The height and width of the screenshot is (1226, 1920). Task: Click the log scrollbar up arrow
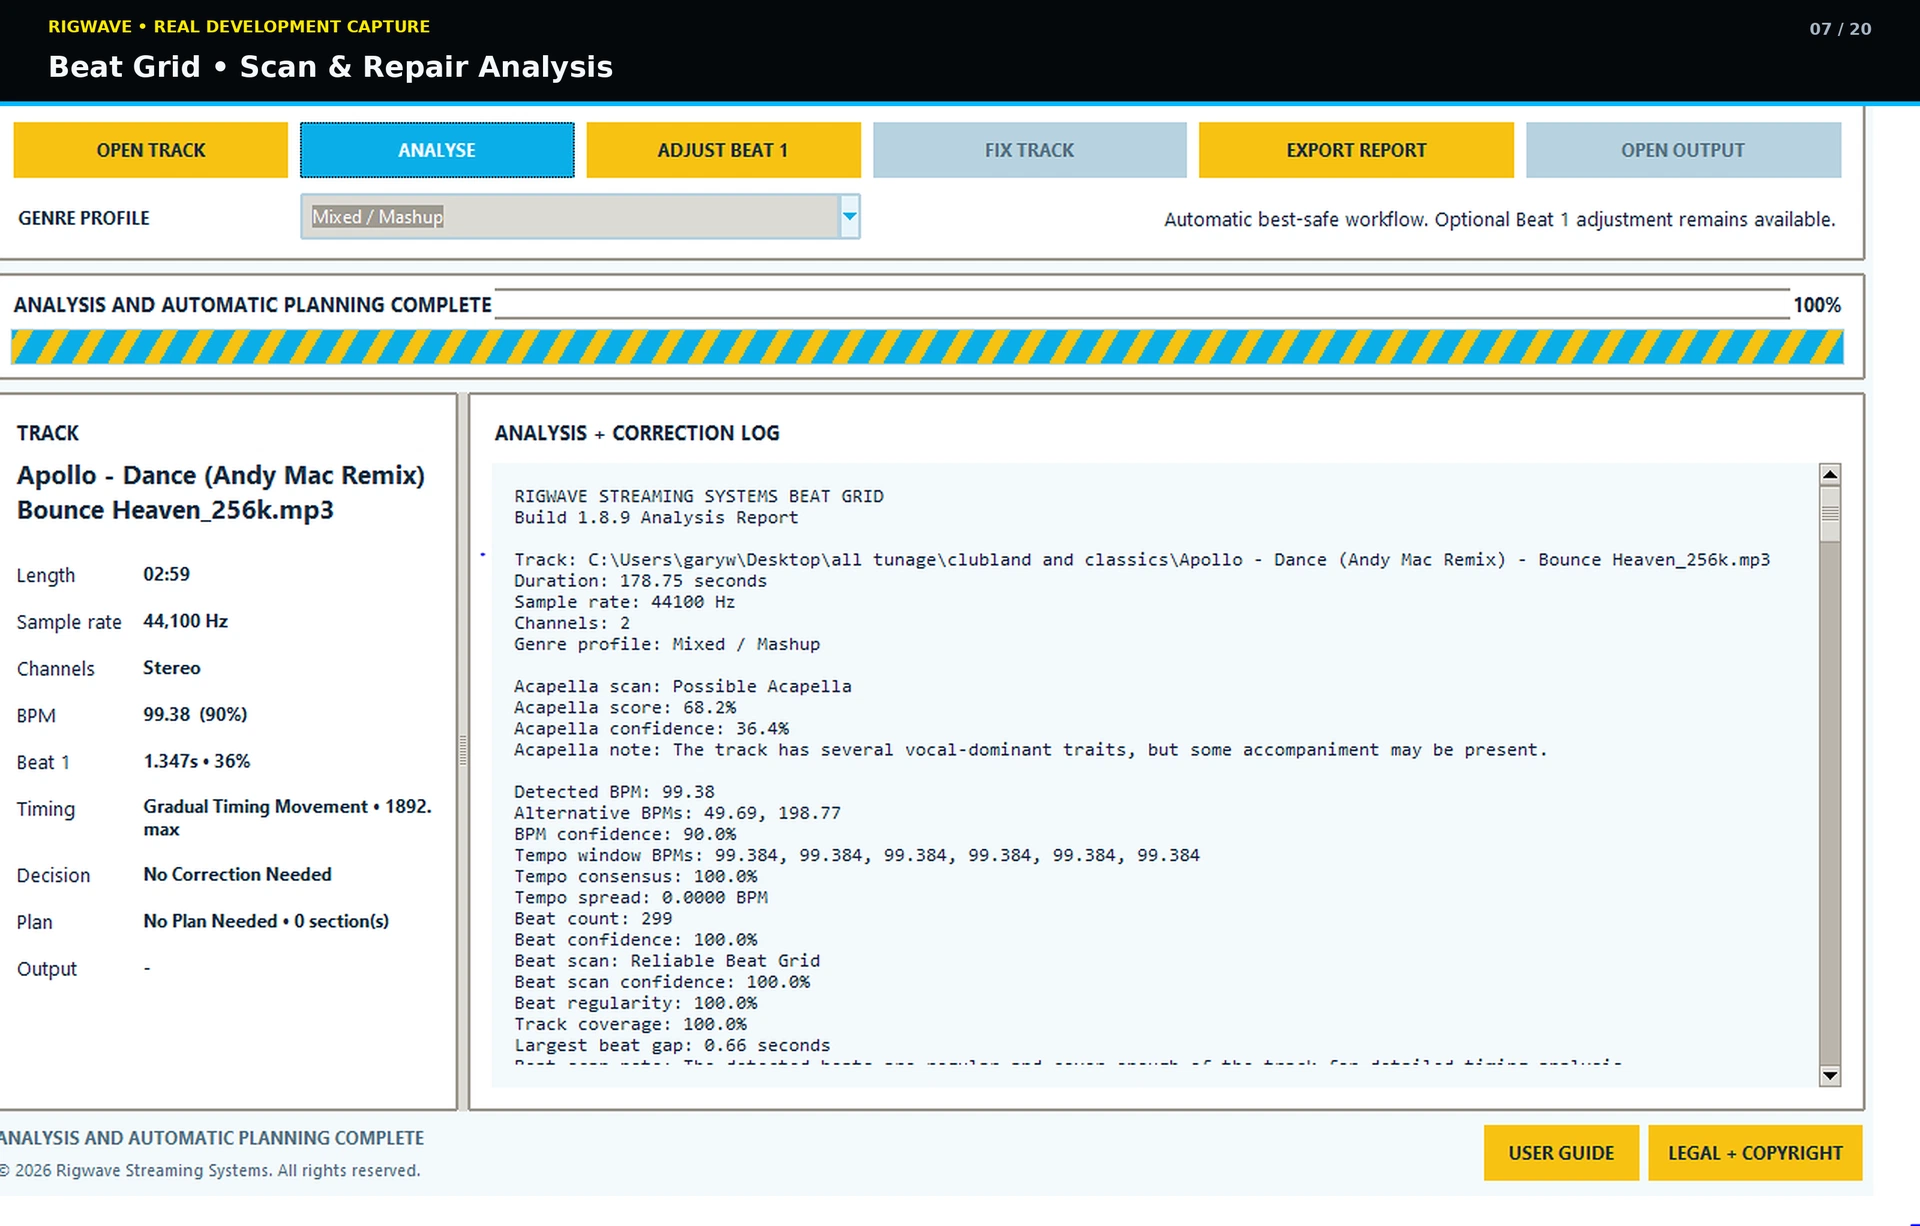1830,474
